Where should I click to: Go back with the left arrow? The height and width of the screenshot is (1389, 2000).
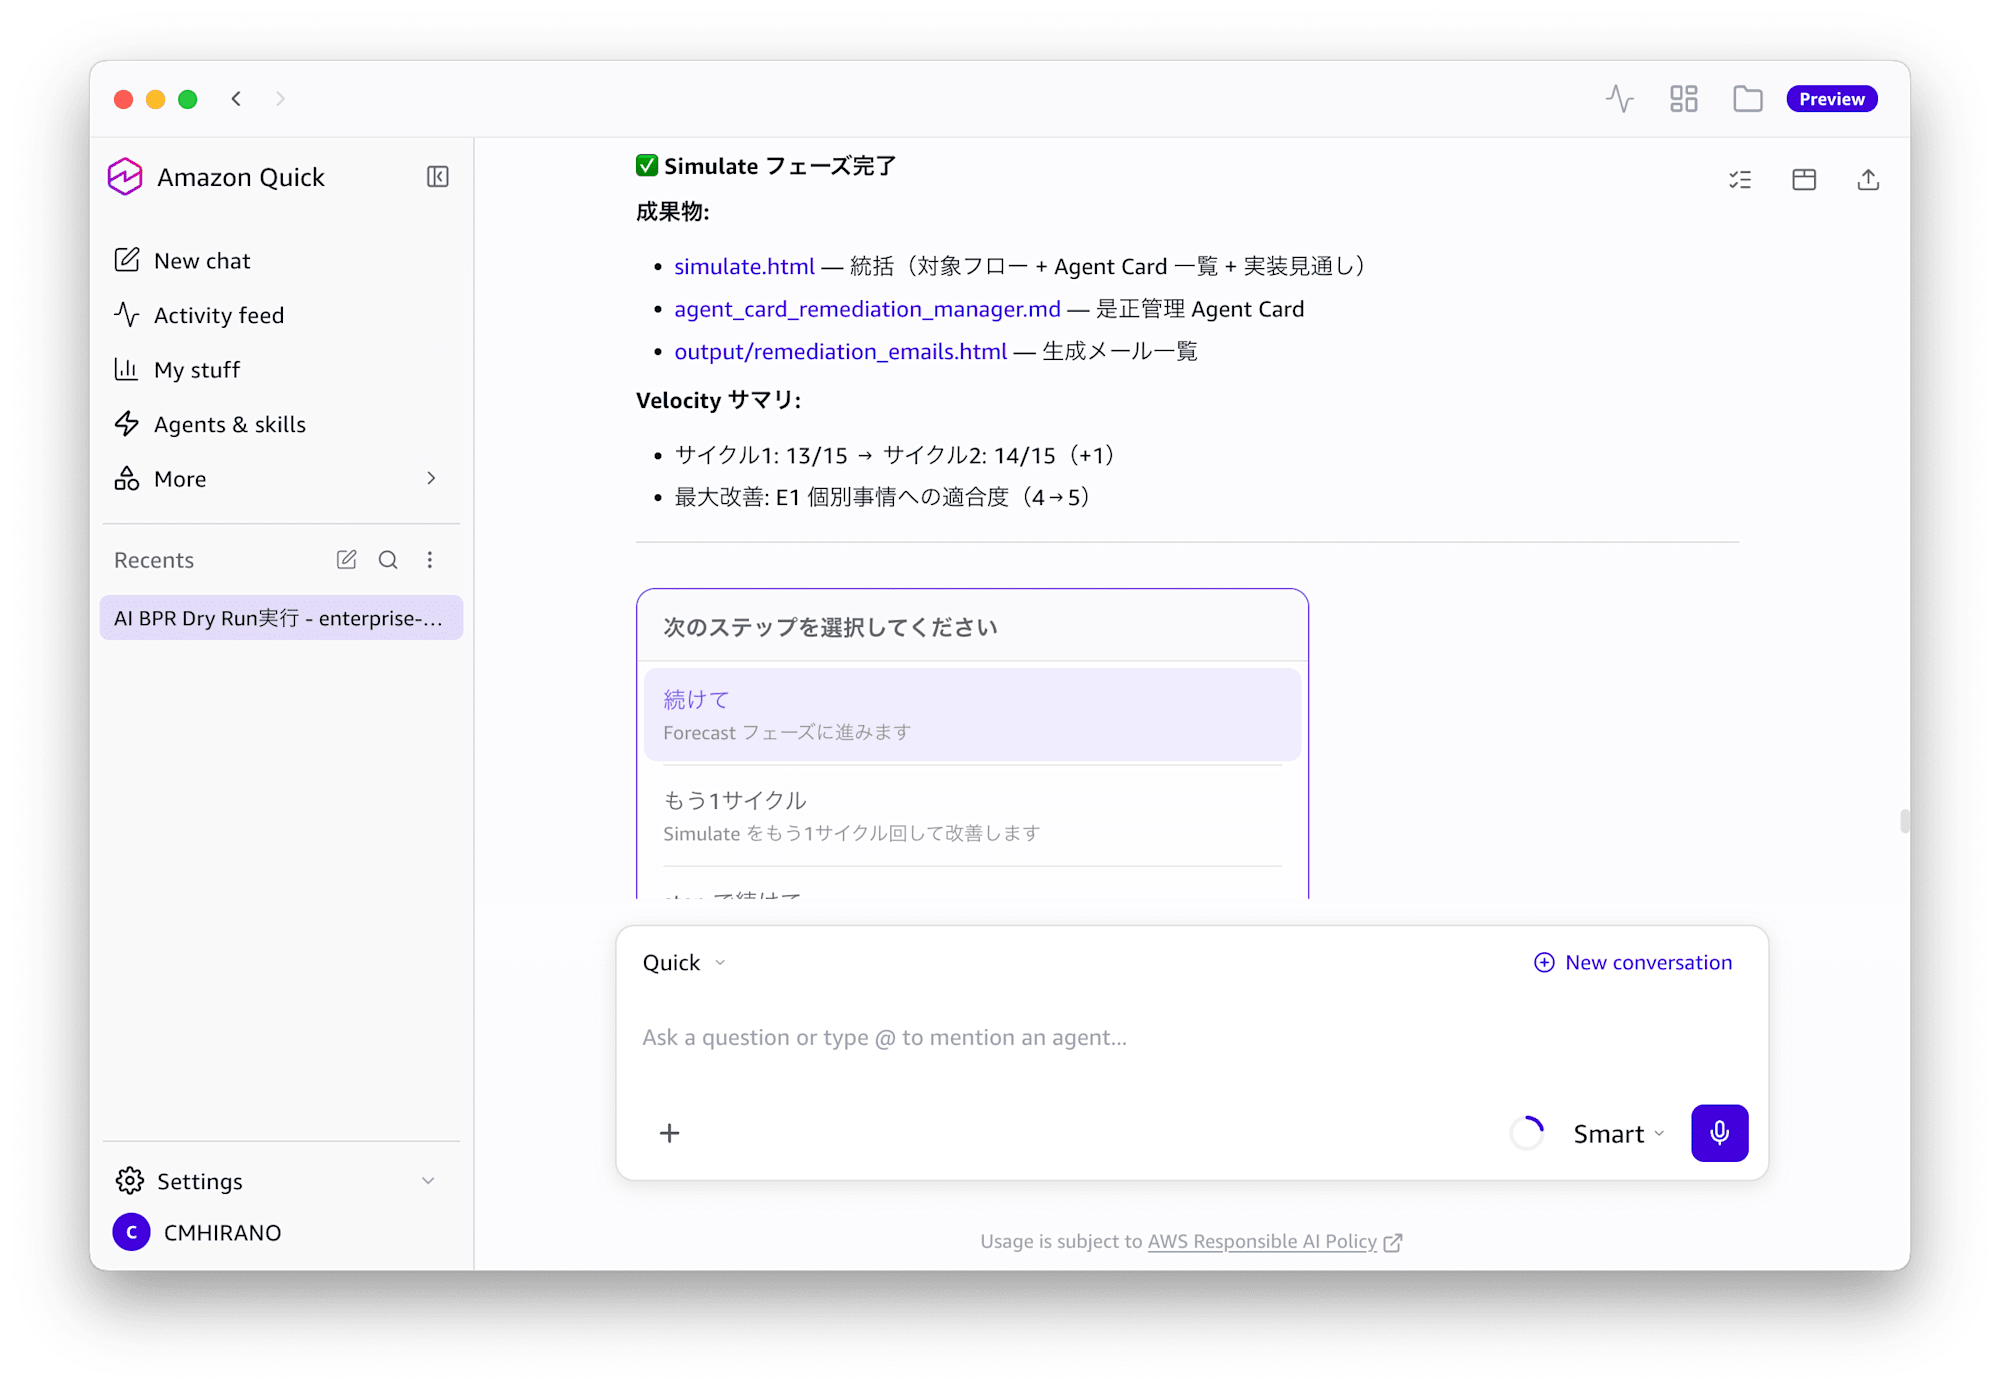pos(236,99)
